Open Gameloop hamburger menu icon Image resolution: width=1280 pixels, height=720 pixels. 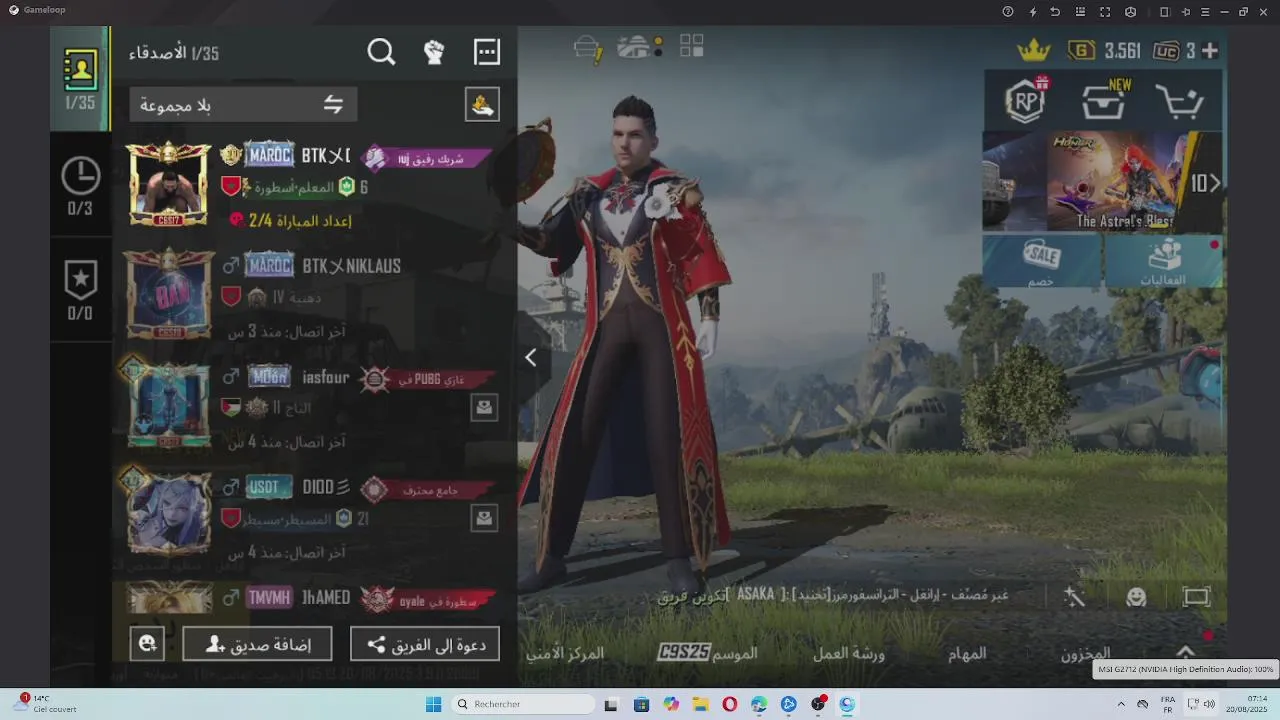(x=1206, y=12)
